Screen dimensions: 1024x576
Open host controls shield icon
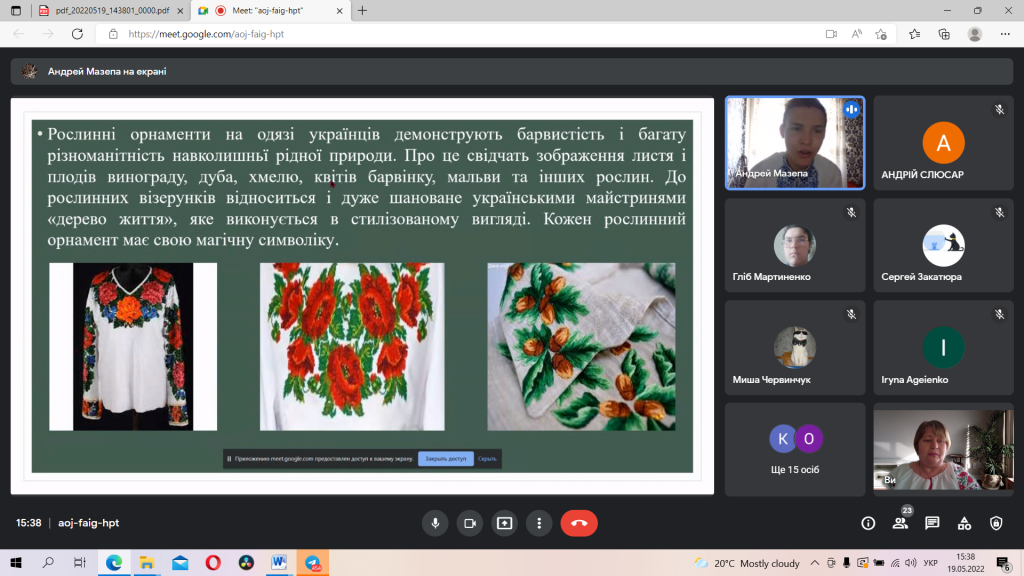point(996,523)
